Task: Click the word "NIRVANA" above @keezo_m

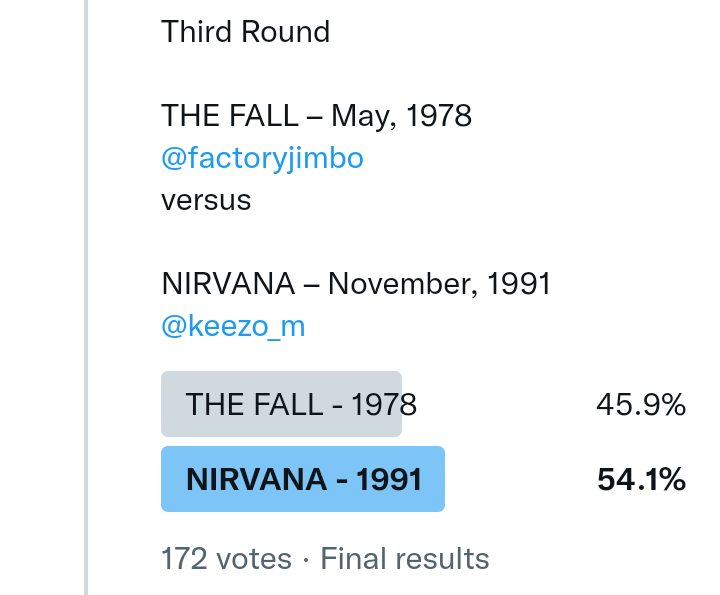Action: (228, 284)
